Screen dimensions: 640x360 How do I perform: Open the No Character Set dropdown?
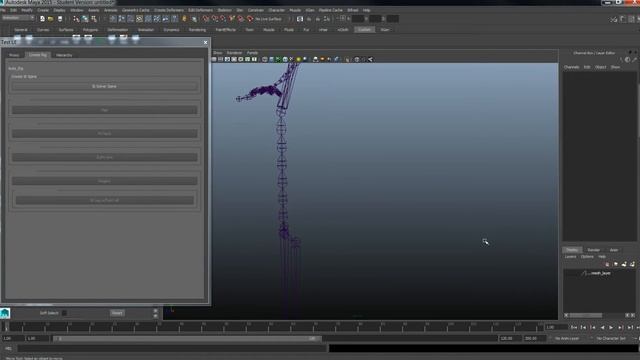pos(611,338)
